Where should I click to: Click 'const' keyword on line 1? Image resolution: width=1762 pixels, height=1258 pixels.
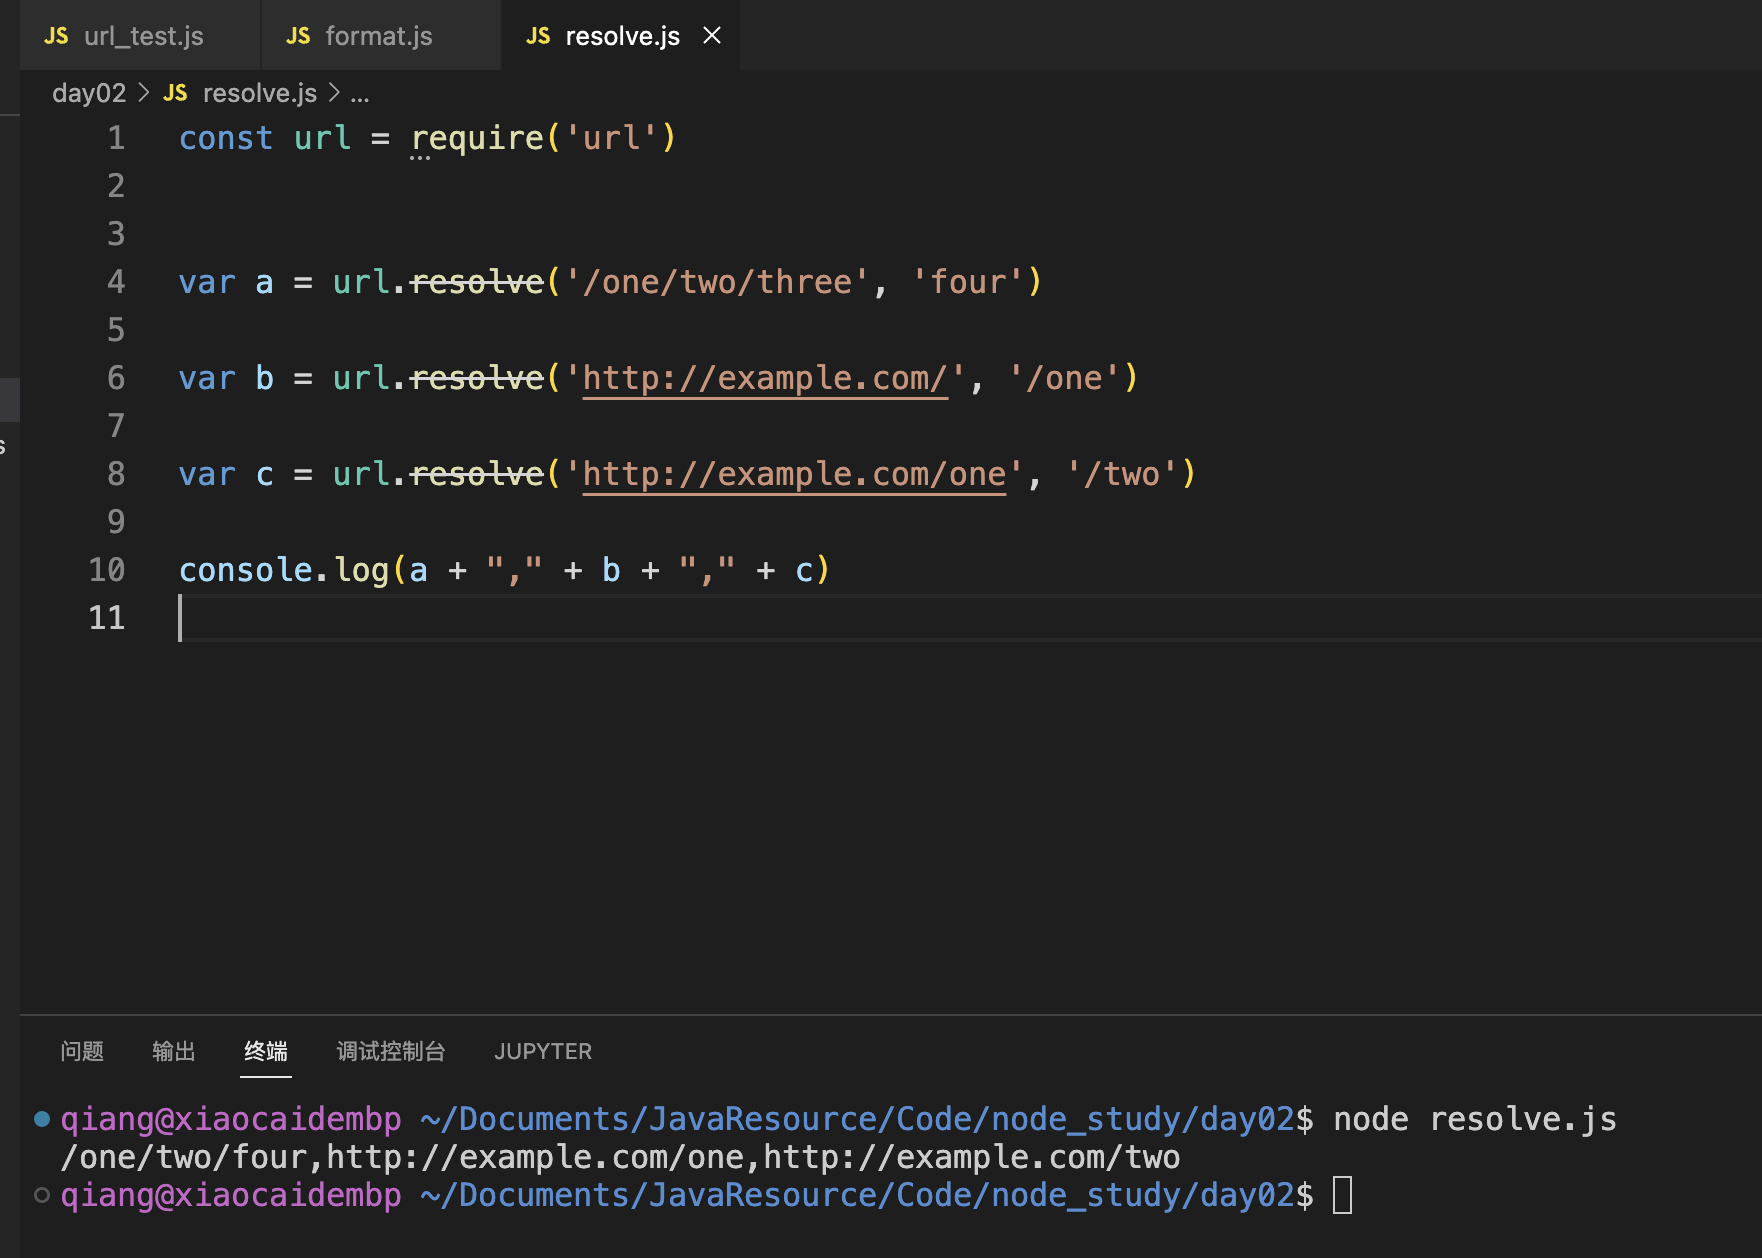click(226, 138)
